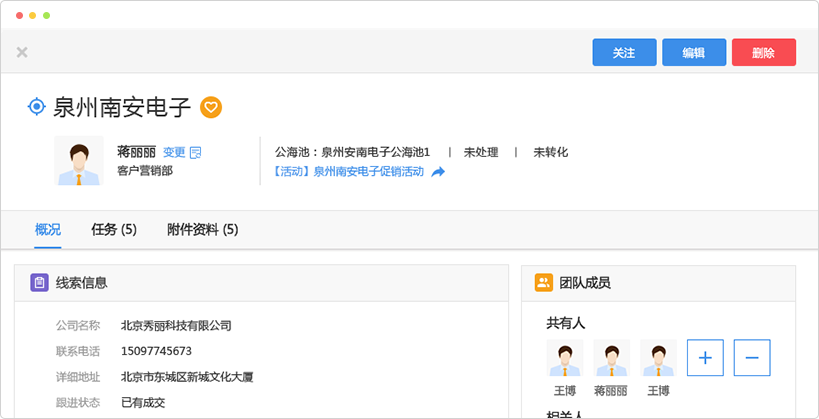The height and width of the screenshot is (419, 819).
Task: Close the panel with the gray X
Action: click(x=22, y=53)
